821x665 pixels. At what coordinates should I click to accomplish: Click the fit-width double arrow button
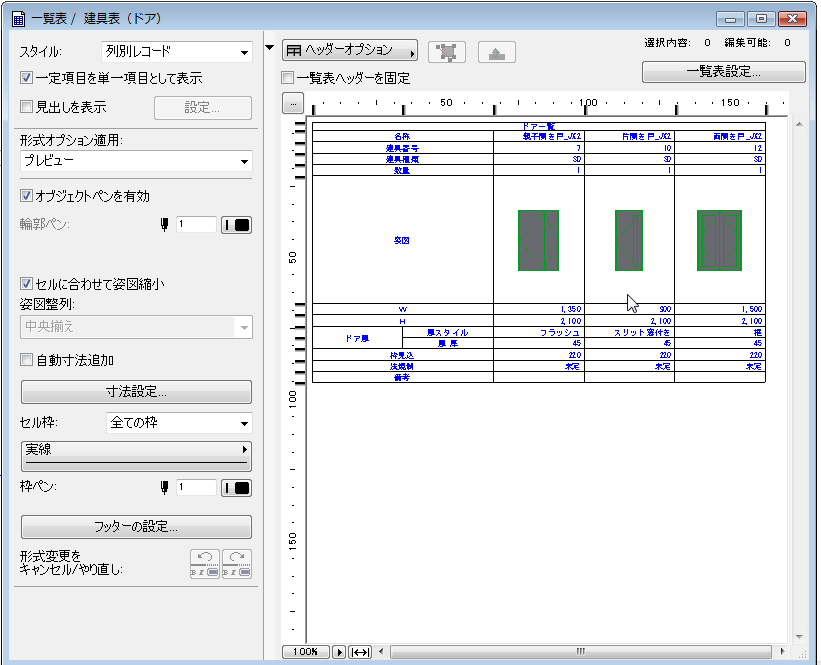[360, 652]
